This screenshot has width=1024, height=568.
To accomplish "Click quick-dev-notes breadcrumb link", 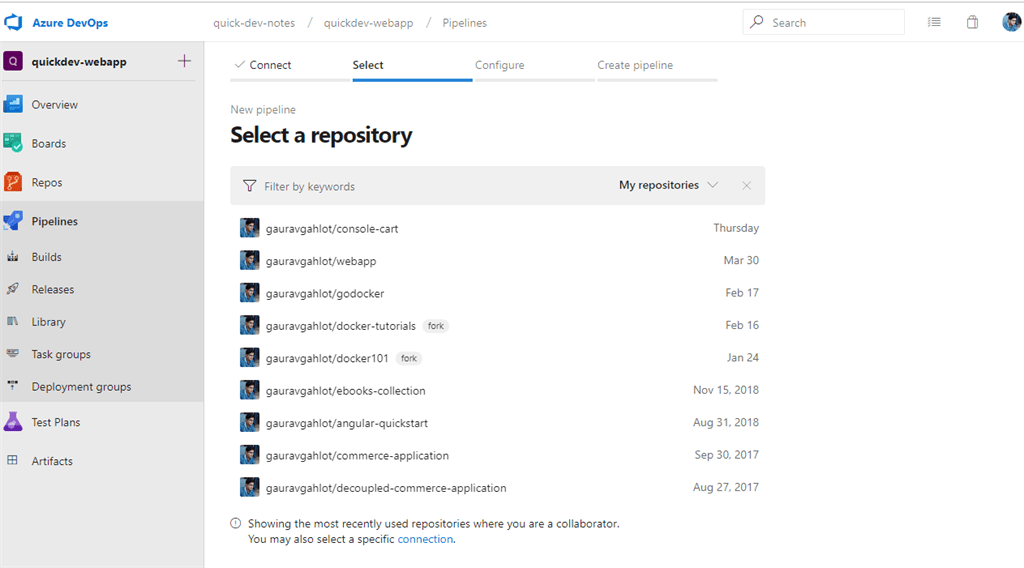I will pyautogui.click(x=254, y=23).
